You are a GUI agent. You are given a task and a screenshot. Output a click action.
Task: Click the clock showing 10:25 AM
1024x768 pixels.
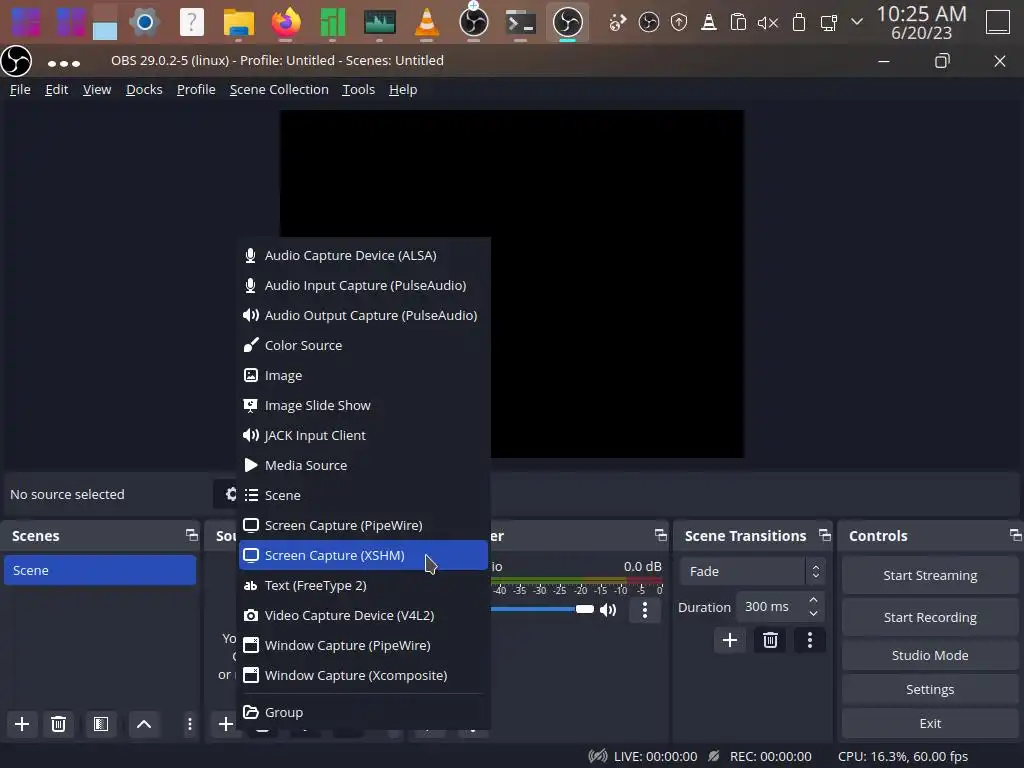pos(921,22)
